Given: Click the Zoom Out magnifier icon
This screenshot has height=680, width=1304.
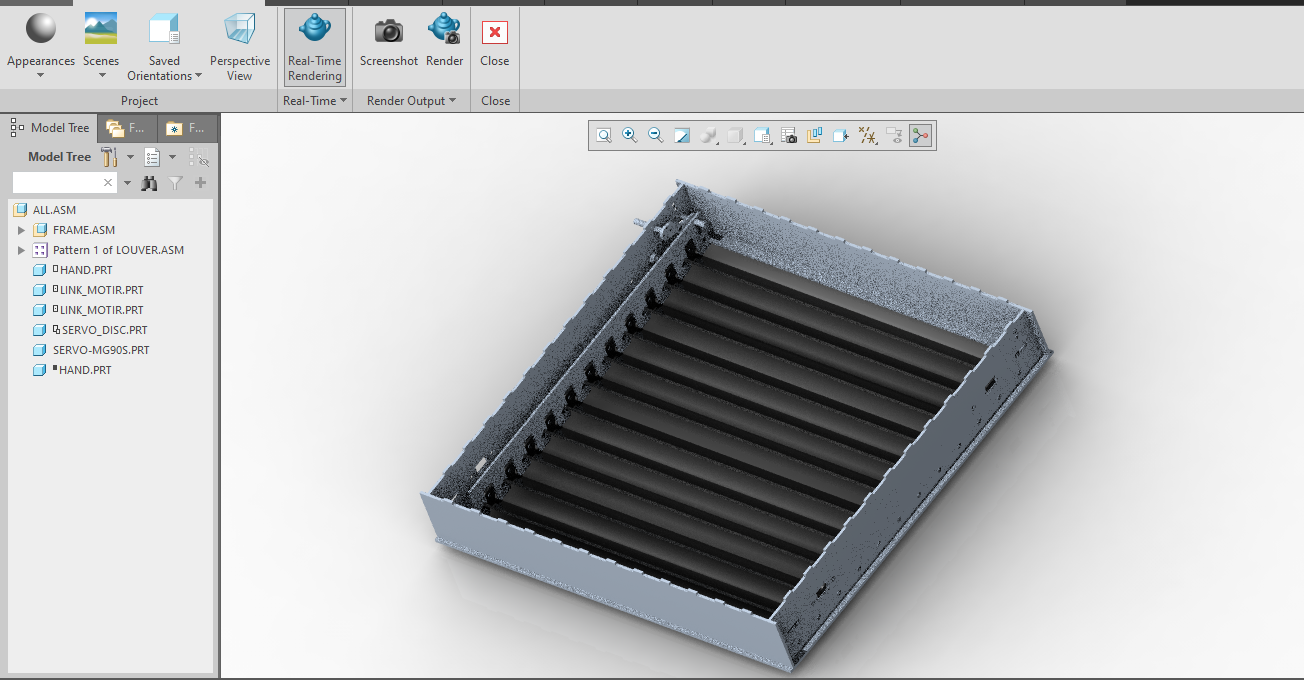Looking at the screenshot, I should pyautogui.click(x=656, y=136).
